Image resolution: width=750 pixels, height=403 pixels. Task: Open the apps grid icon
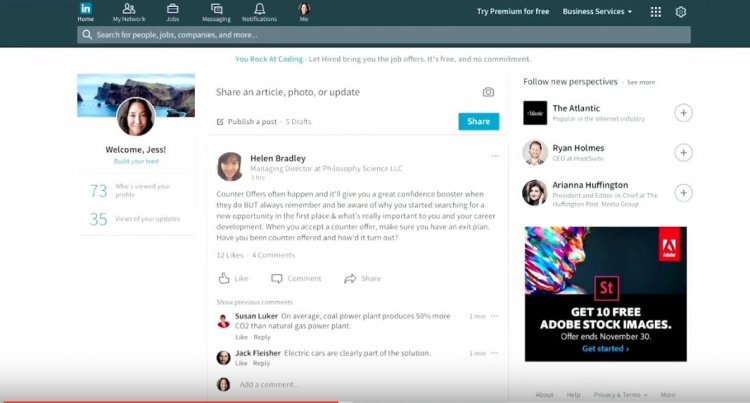coord(656,12)
